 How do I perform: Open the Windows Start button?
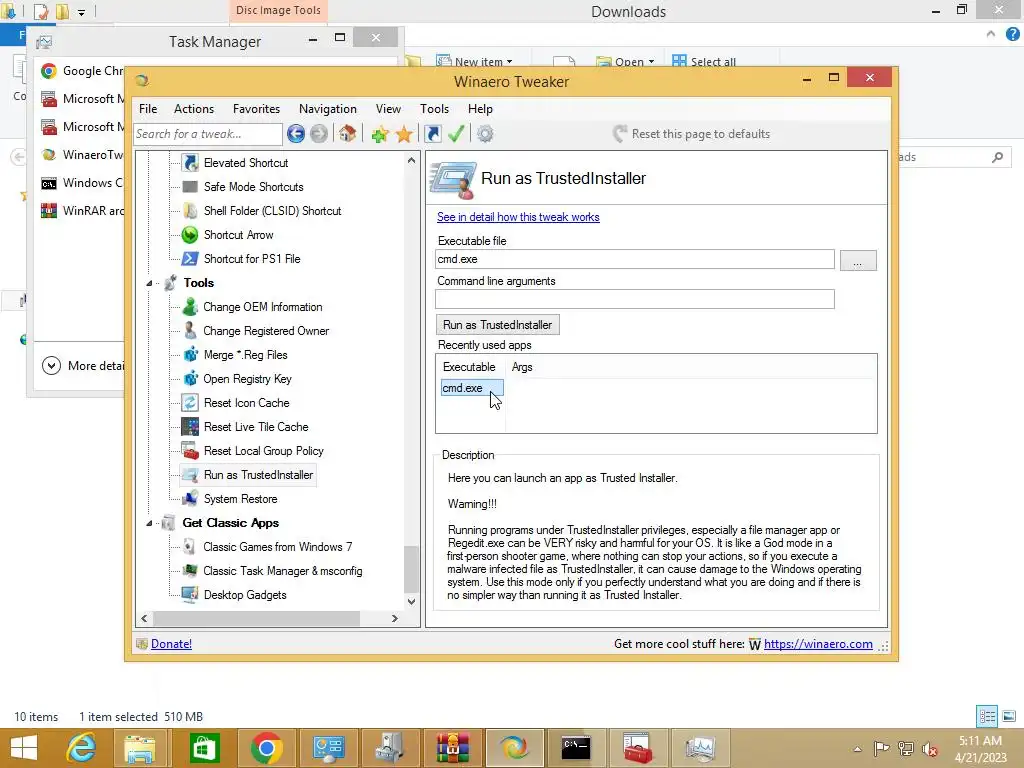[24, 748]
